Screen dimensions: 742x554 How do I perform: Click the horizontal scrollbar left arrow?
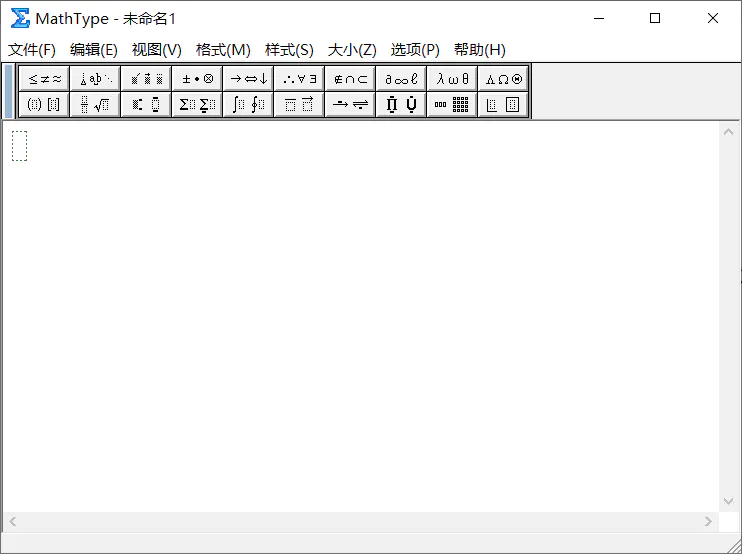13,521
